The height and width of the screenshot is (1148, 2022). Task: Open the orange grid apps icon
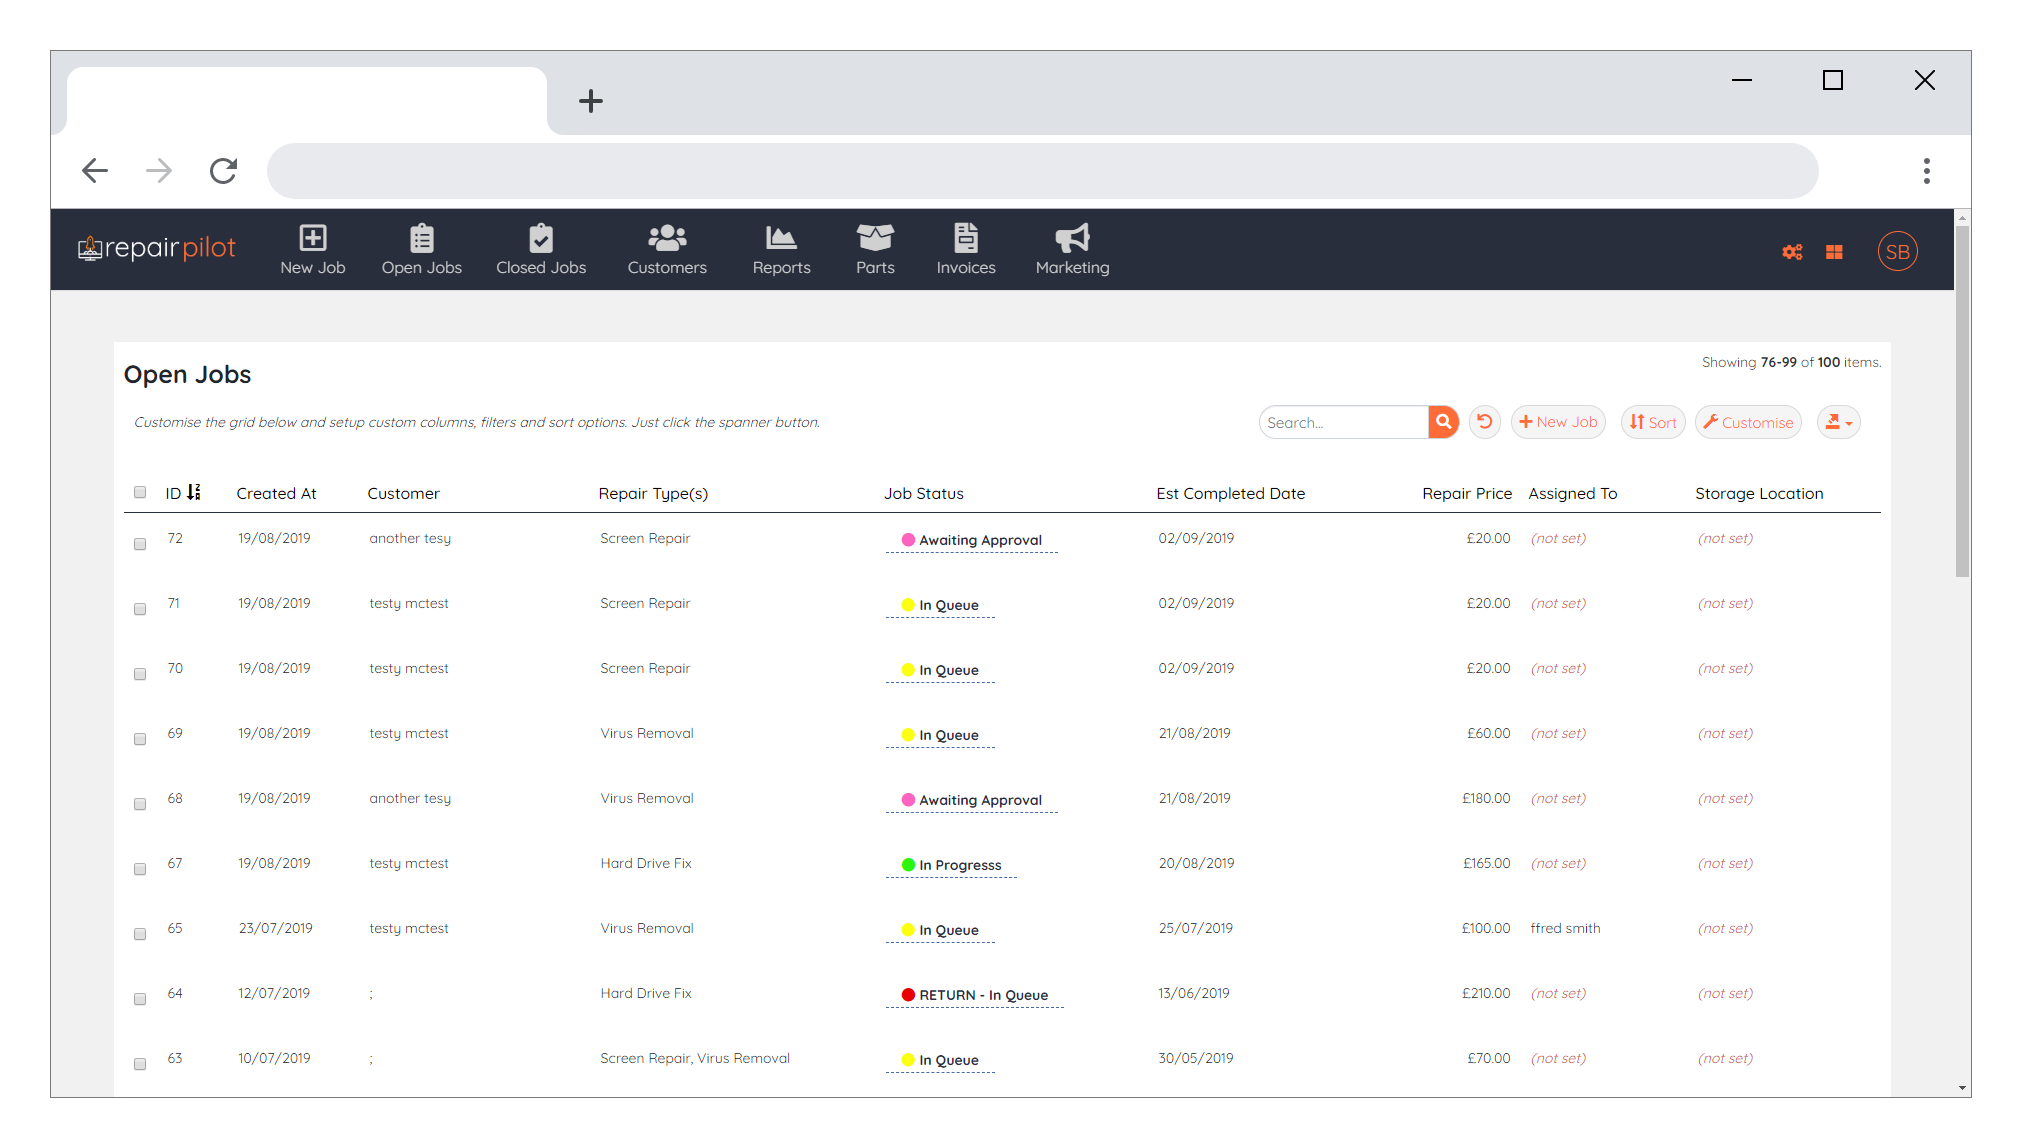click(x=1834, y=252)
